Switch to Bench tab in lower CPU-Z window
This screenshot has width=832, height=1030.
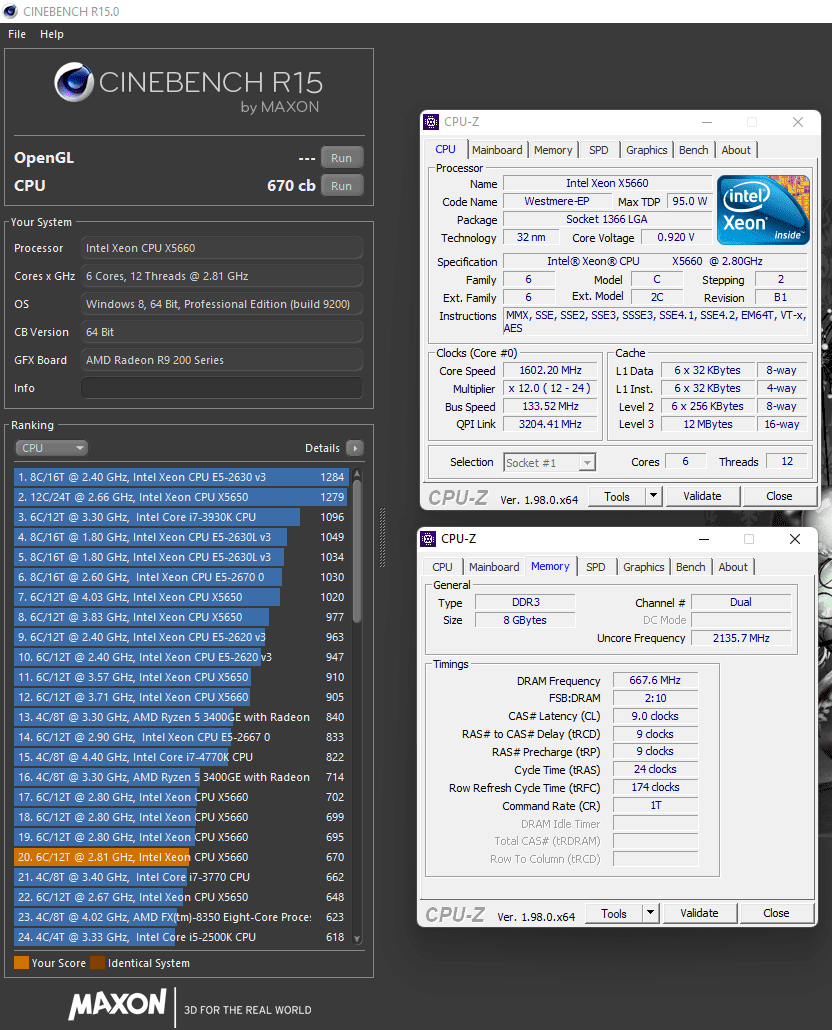click(690, 567)
